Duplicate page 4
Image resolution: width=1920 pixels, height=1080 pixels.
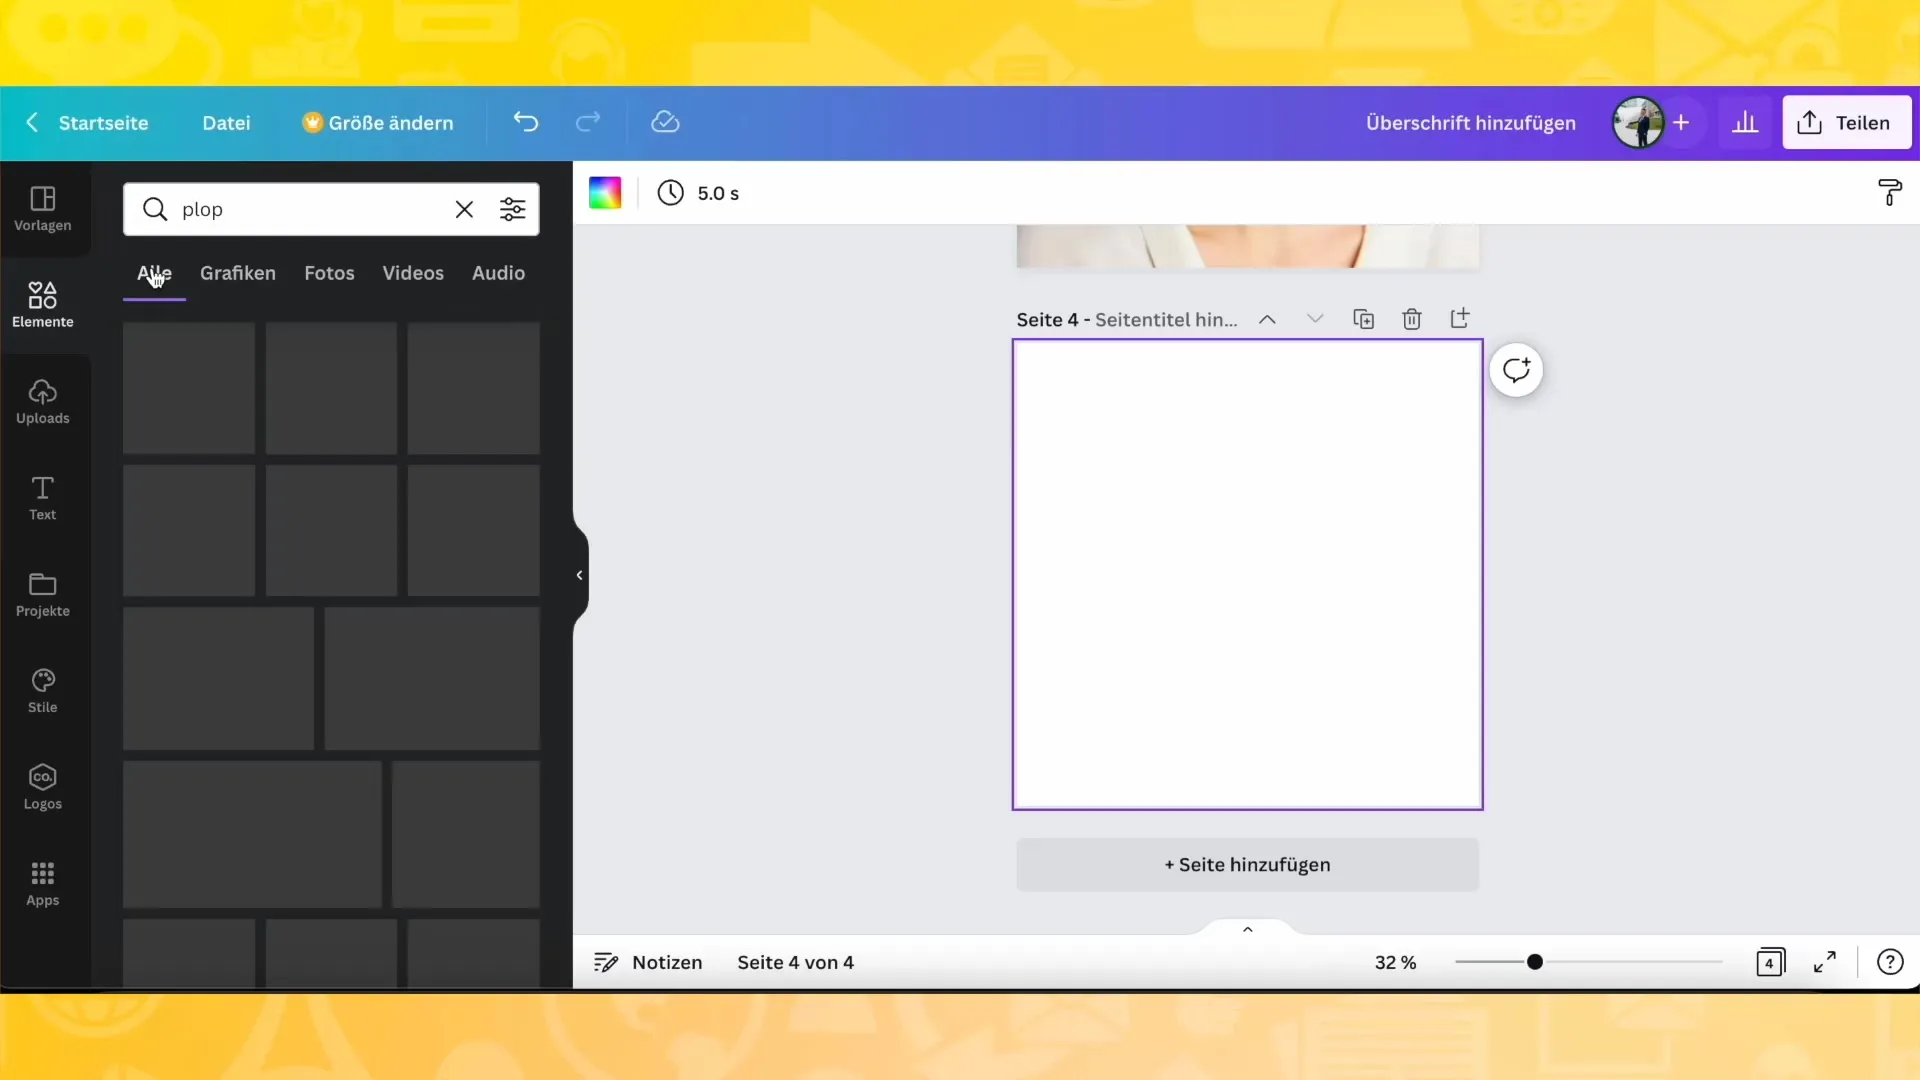pos(1363,319)
